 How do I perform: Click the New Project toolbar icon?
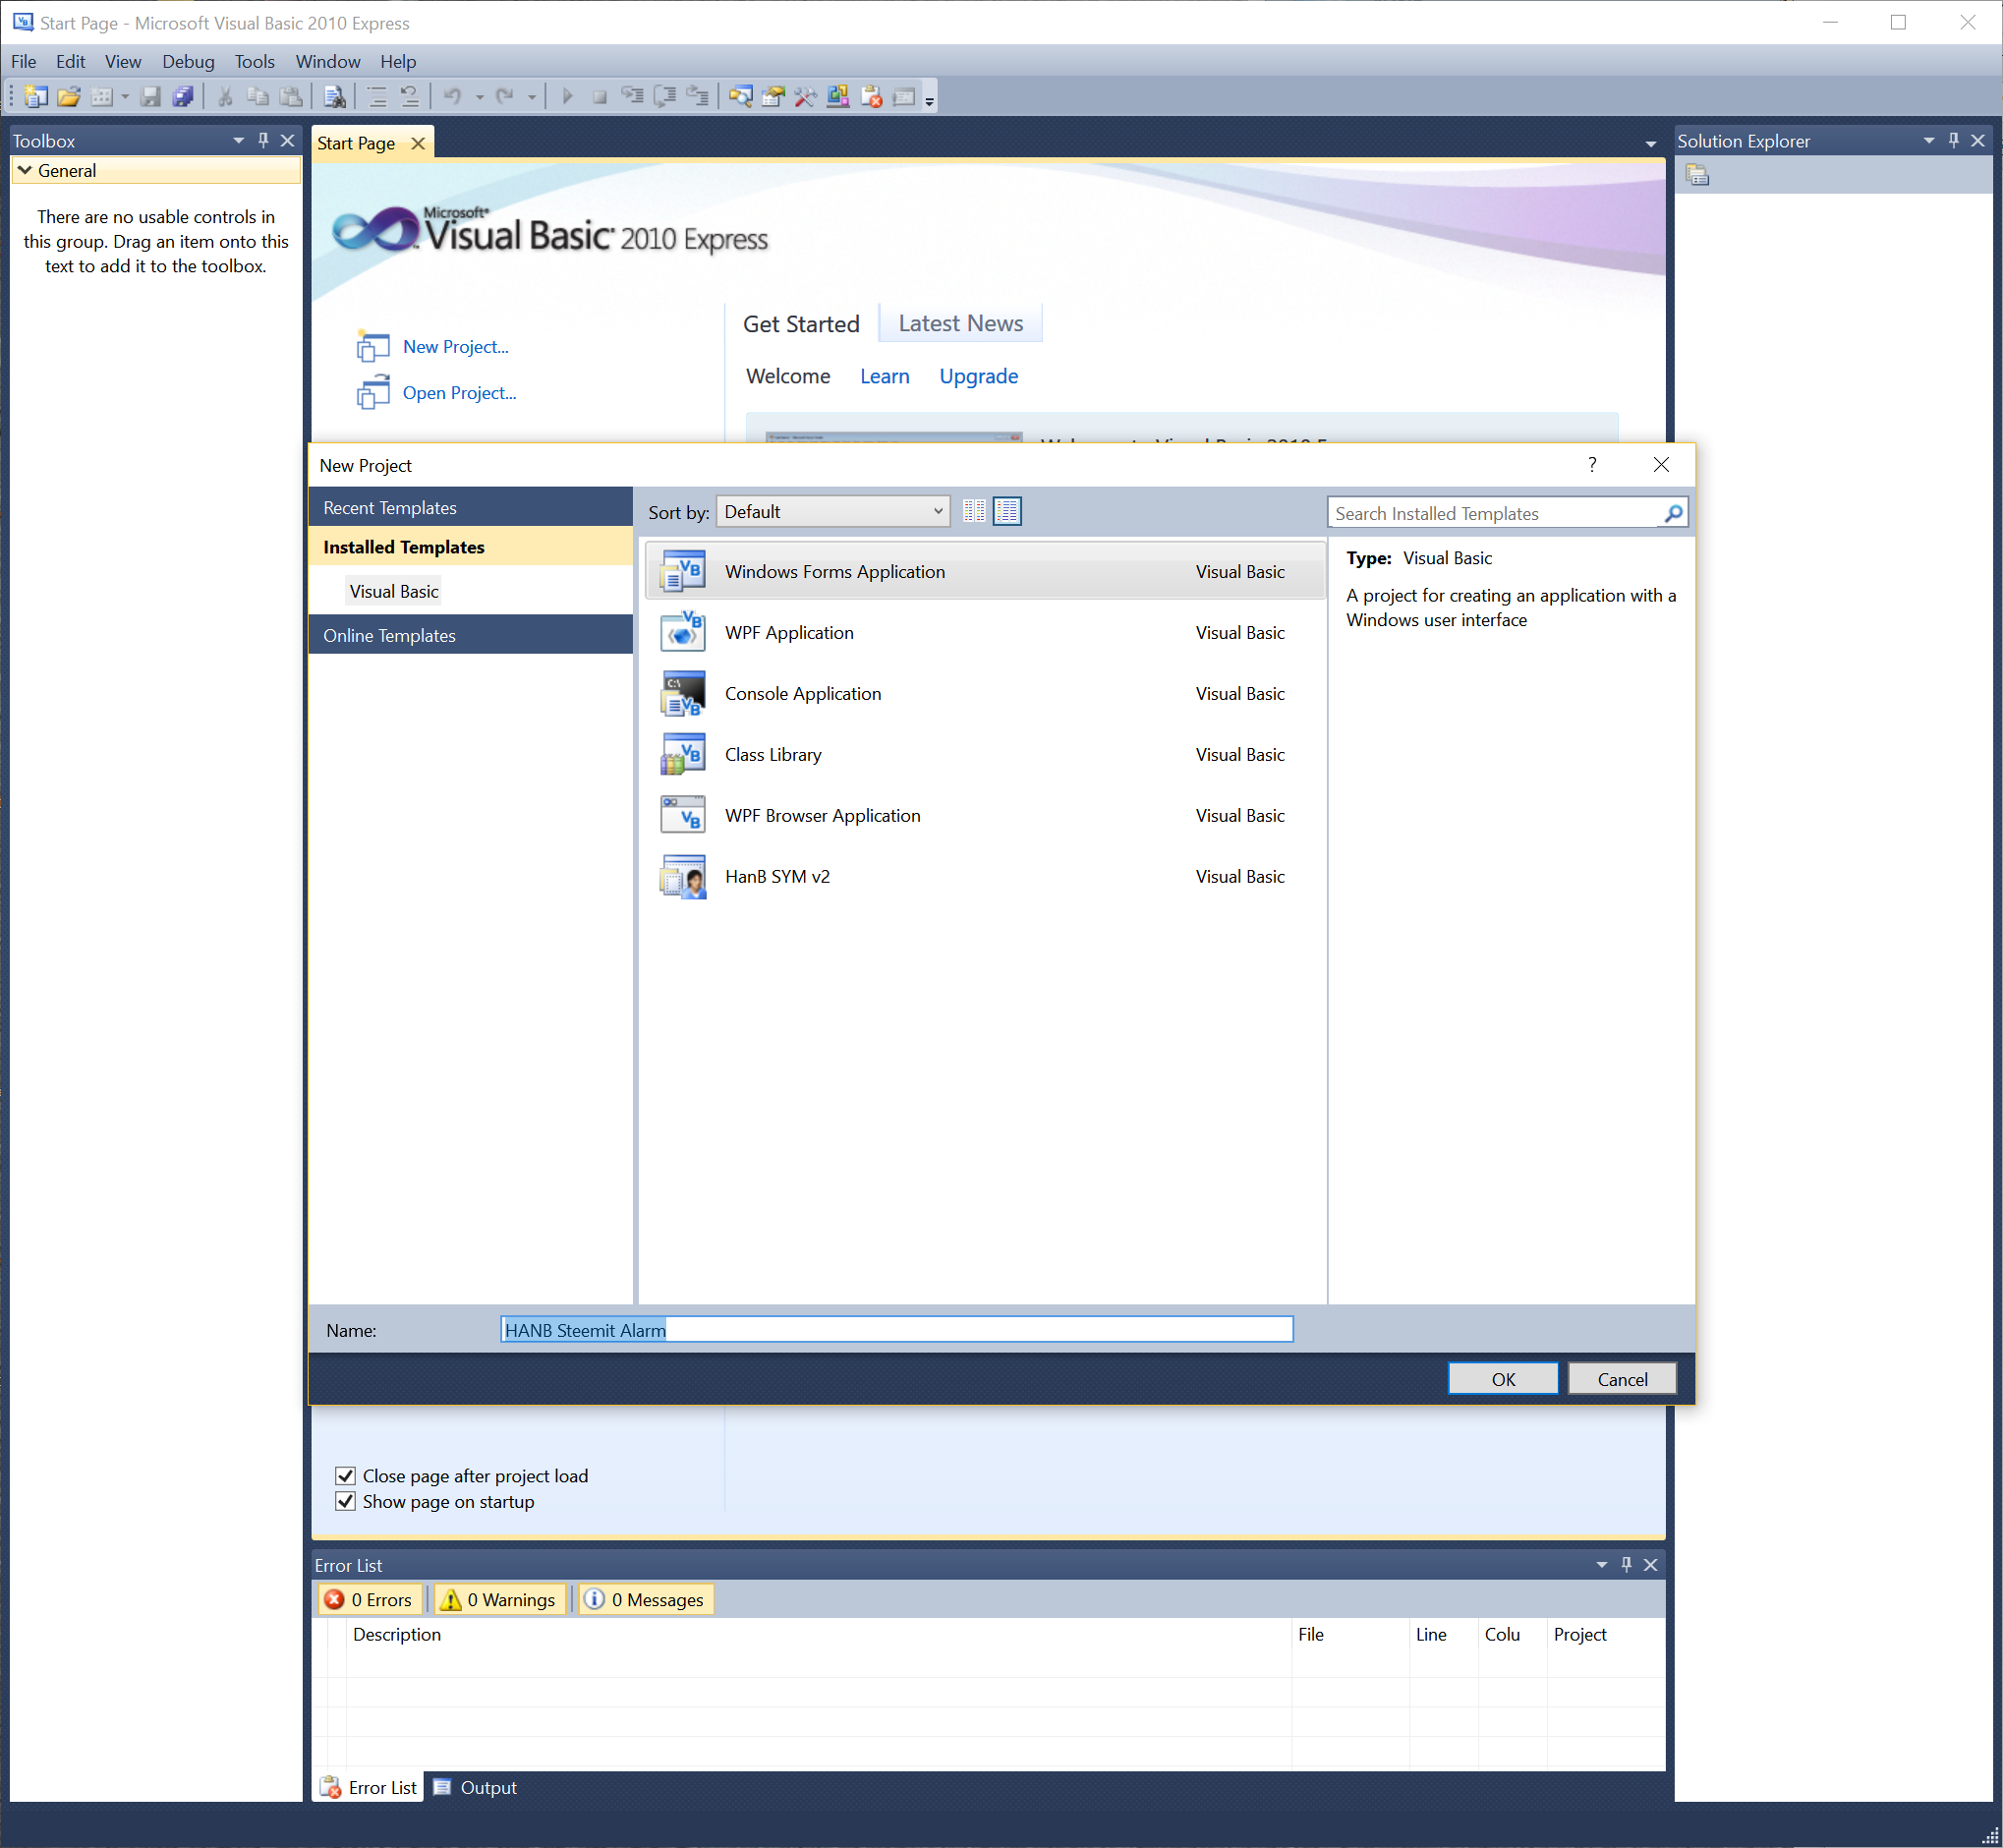point(36,97)
